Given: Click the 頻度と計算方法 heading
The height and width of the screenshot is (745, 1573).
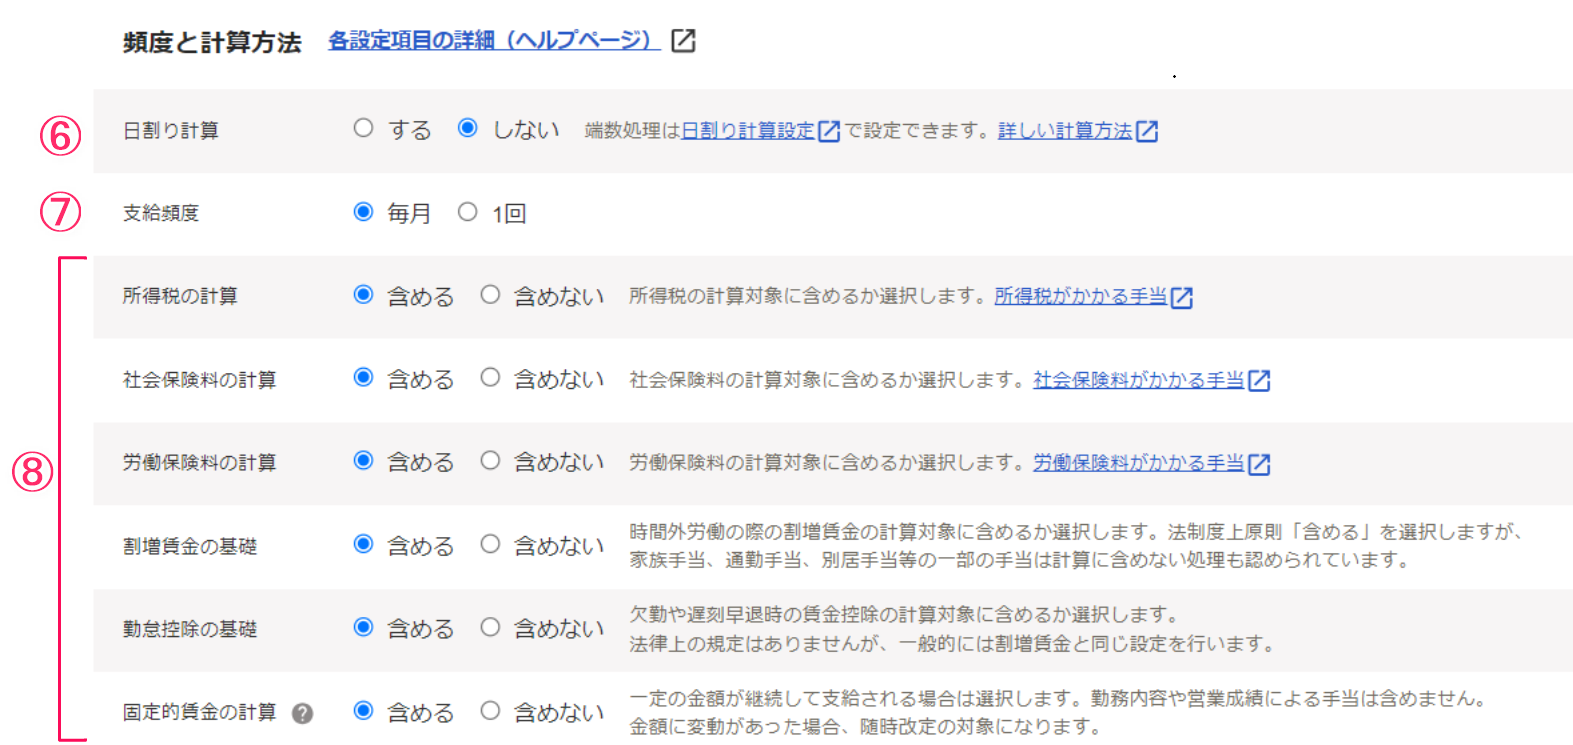Looking at the screenshot, I should coord(212,42).
